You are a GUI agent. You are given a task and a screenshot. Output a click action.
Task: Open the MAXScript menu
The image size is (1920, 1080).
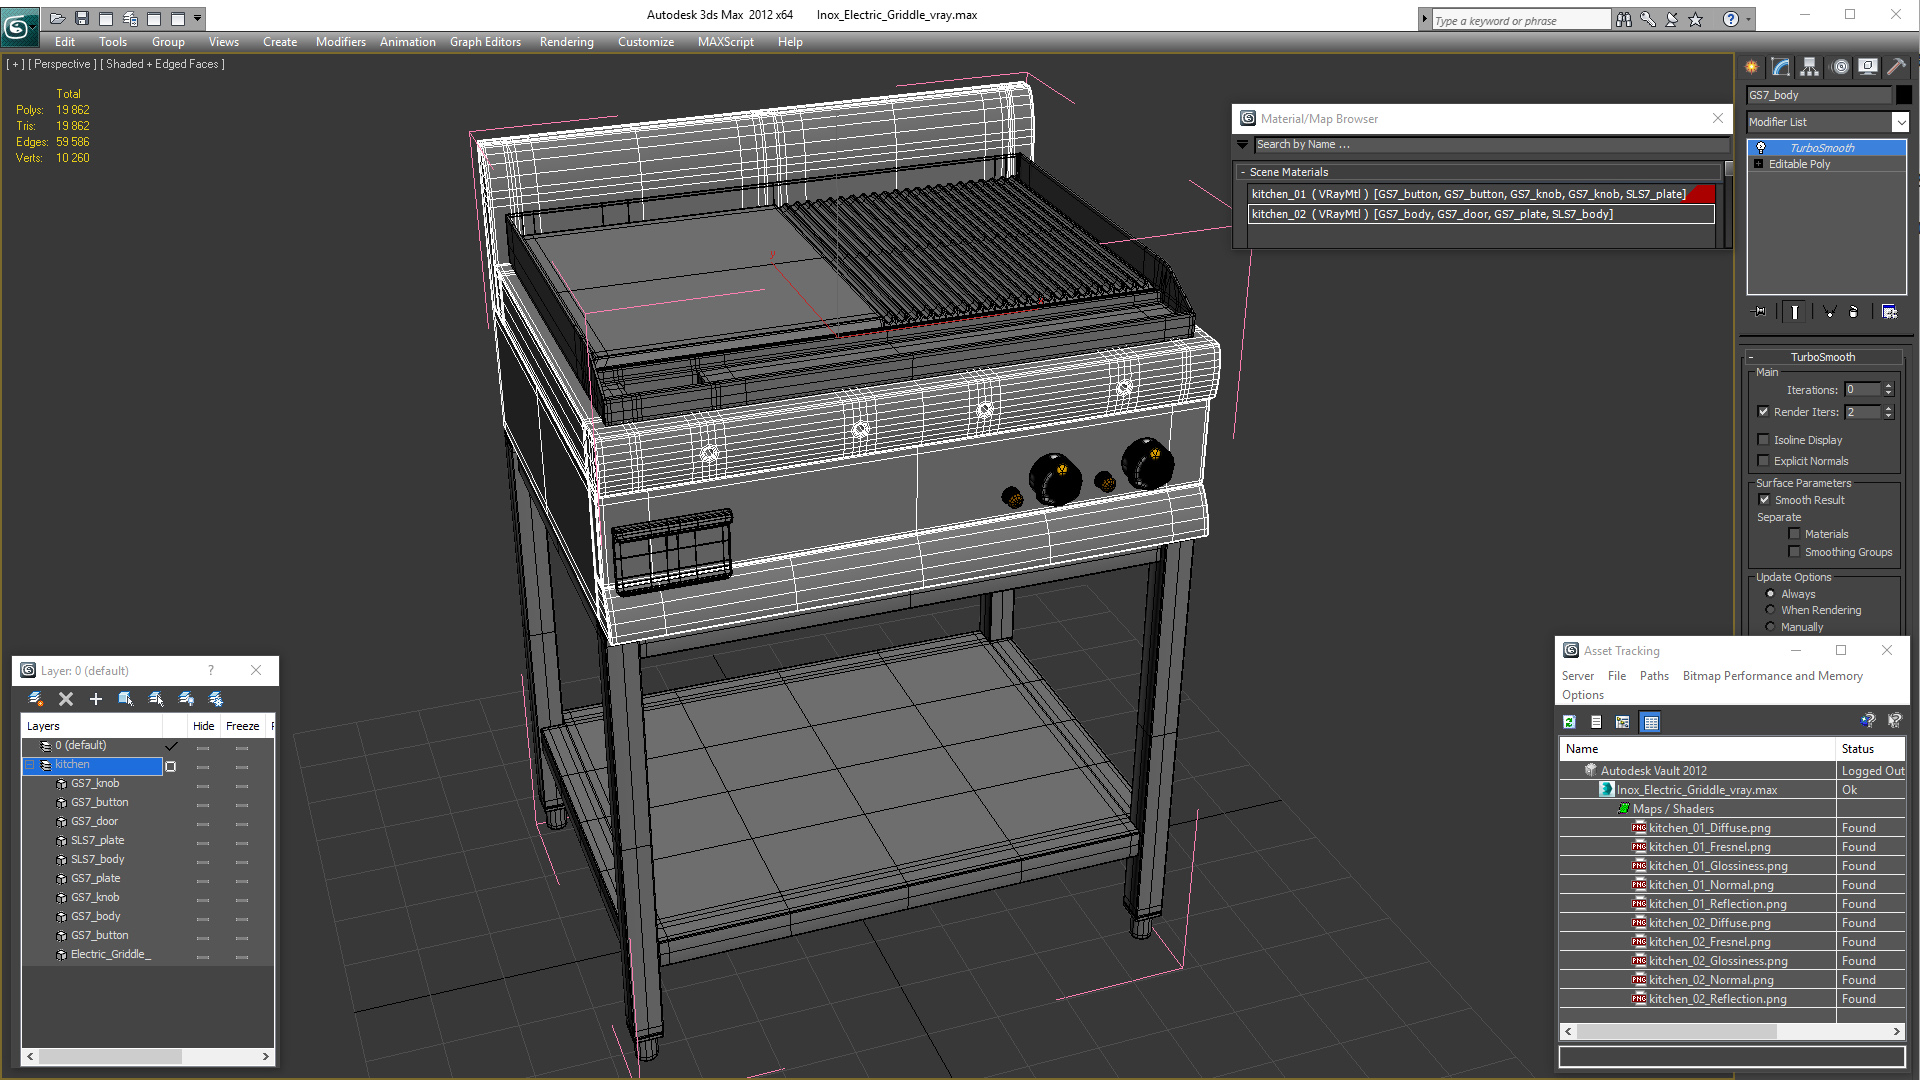[x=725, y=42]
